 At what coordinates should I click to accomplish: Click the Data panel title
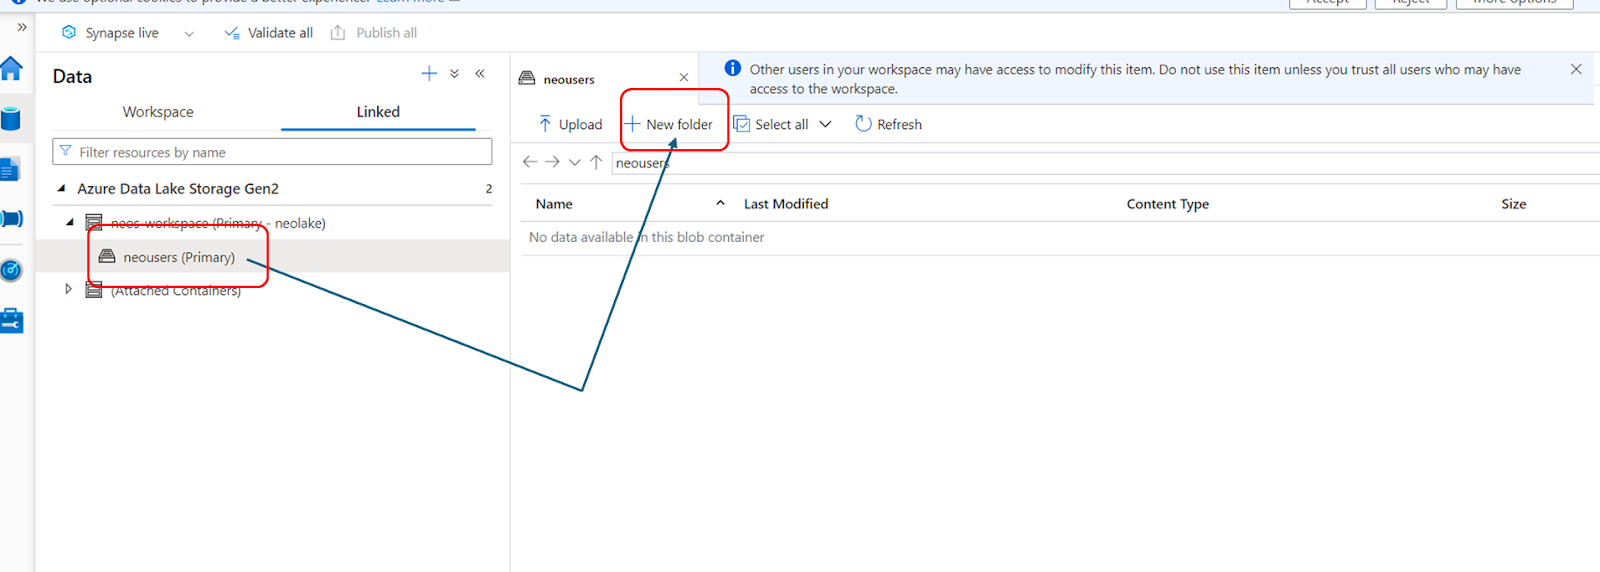(72, 77)
